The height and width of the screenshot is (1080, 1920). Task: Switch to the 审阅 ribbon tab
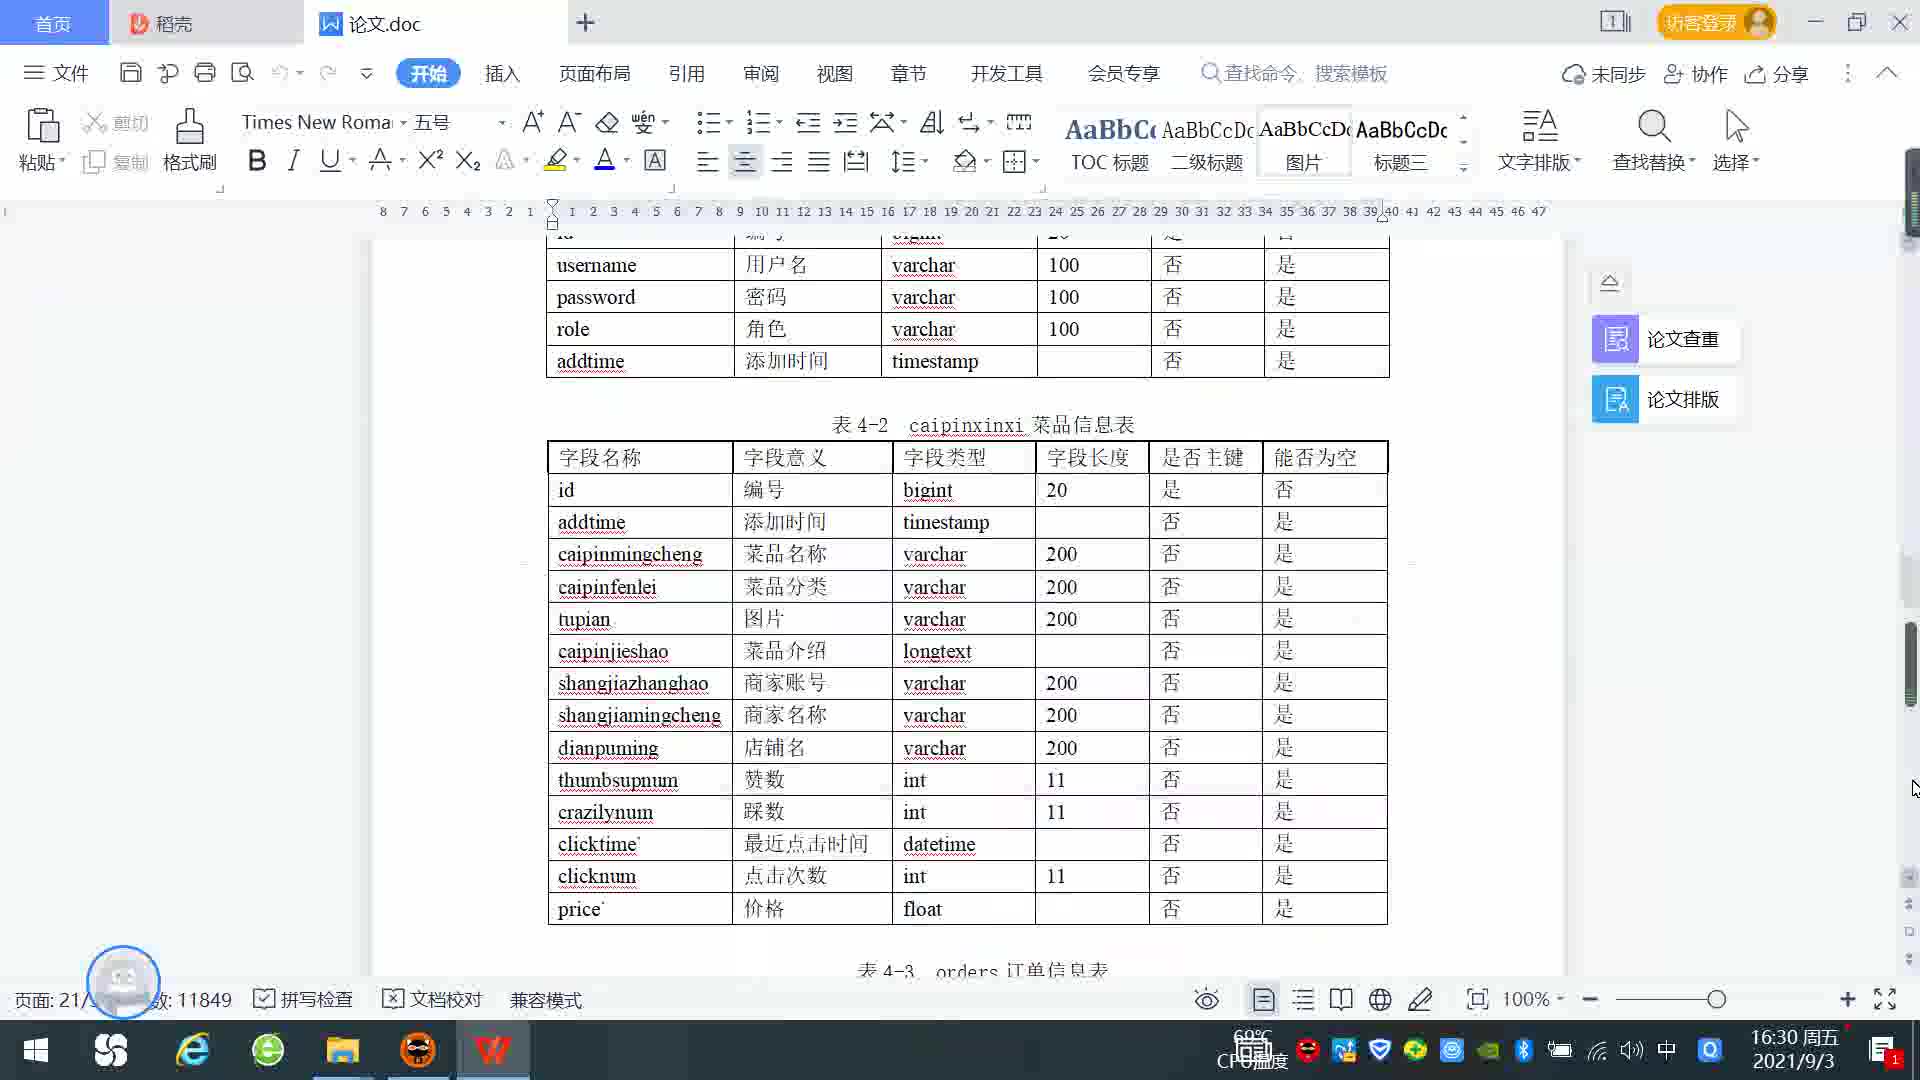(761, 73)
